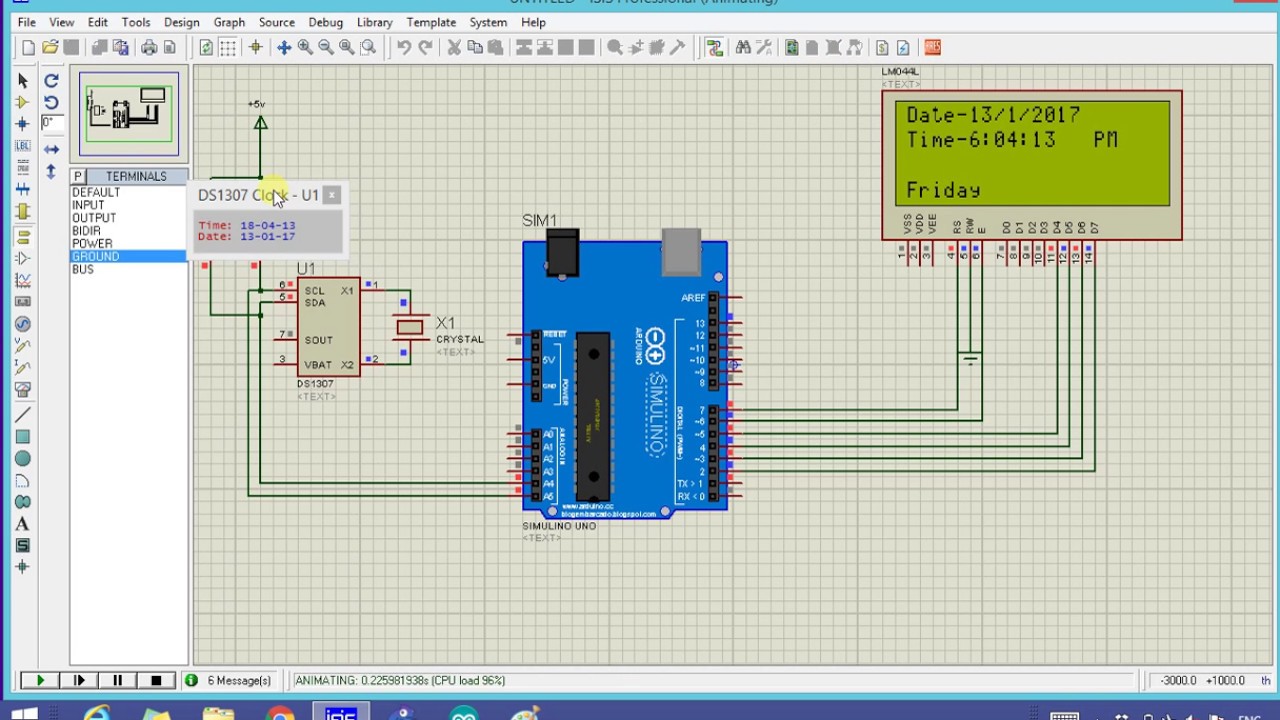Viewport: 1280px width, 720px height.
Task: Cut selection with scissors icon
Action: 453,47
